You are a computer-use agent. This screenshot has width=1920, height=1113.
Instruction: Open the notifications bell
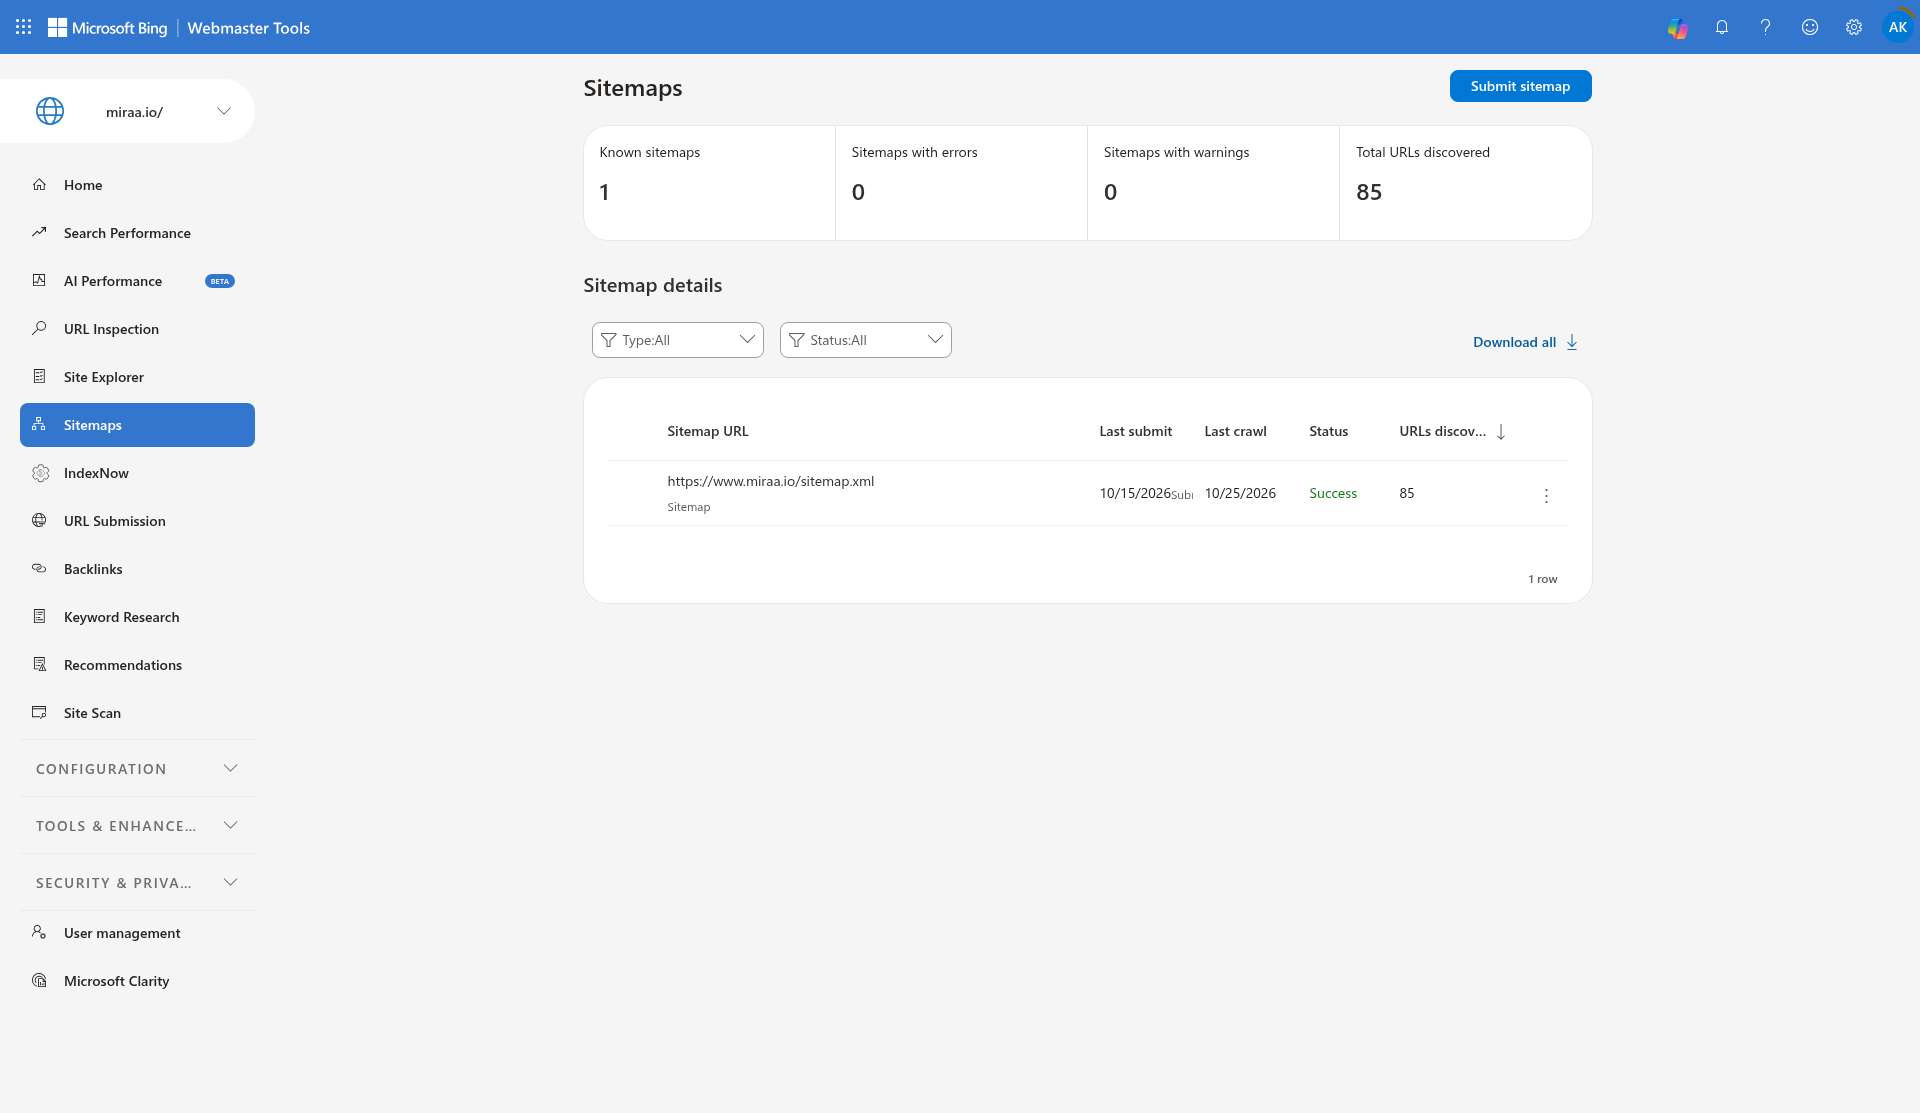[1722, 27]
